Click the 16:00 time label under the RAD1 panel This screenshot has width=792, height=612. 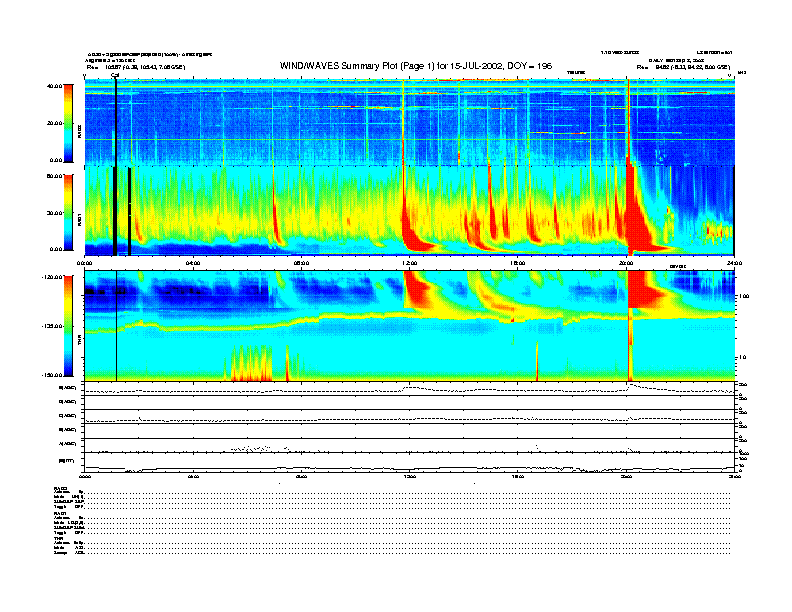518,263
